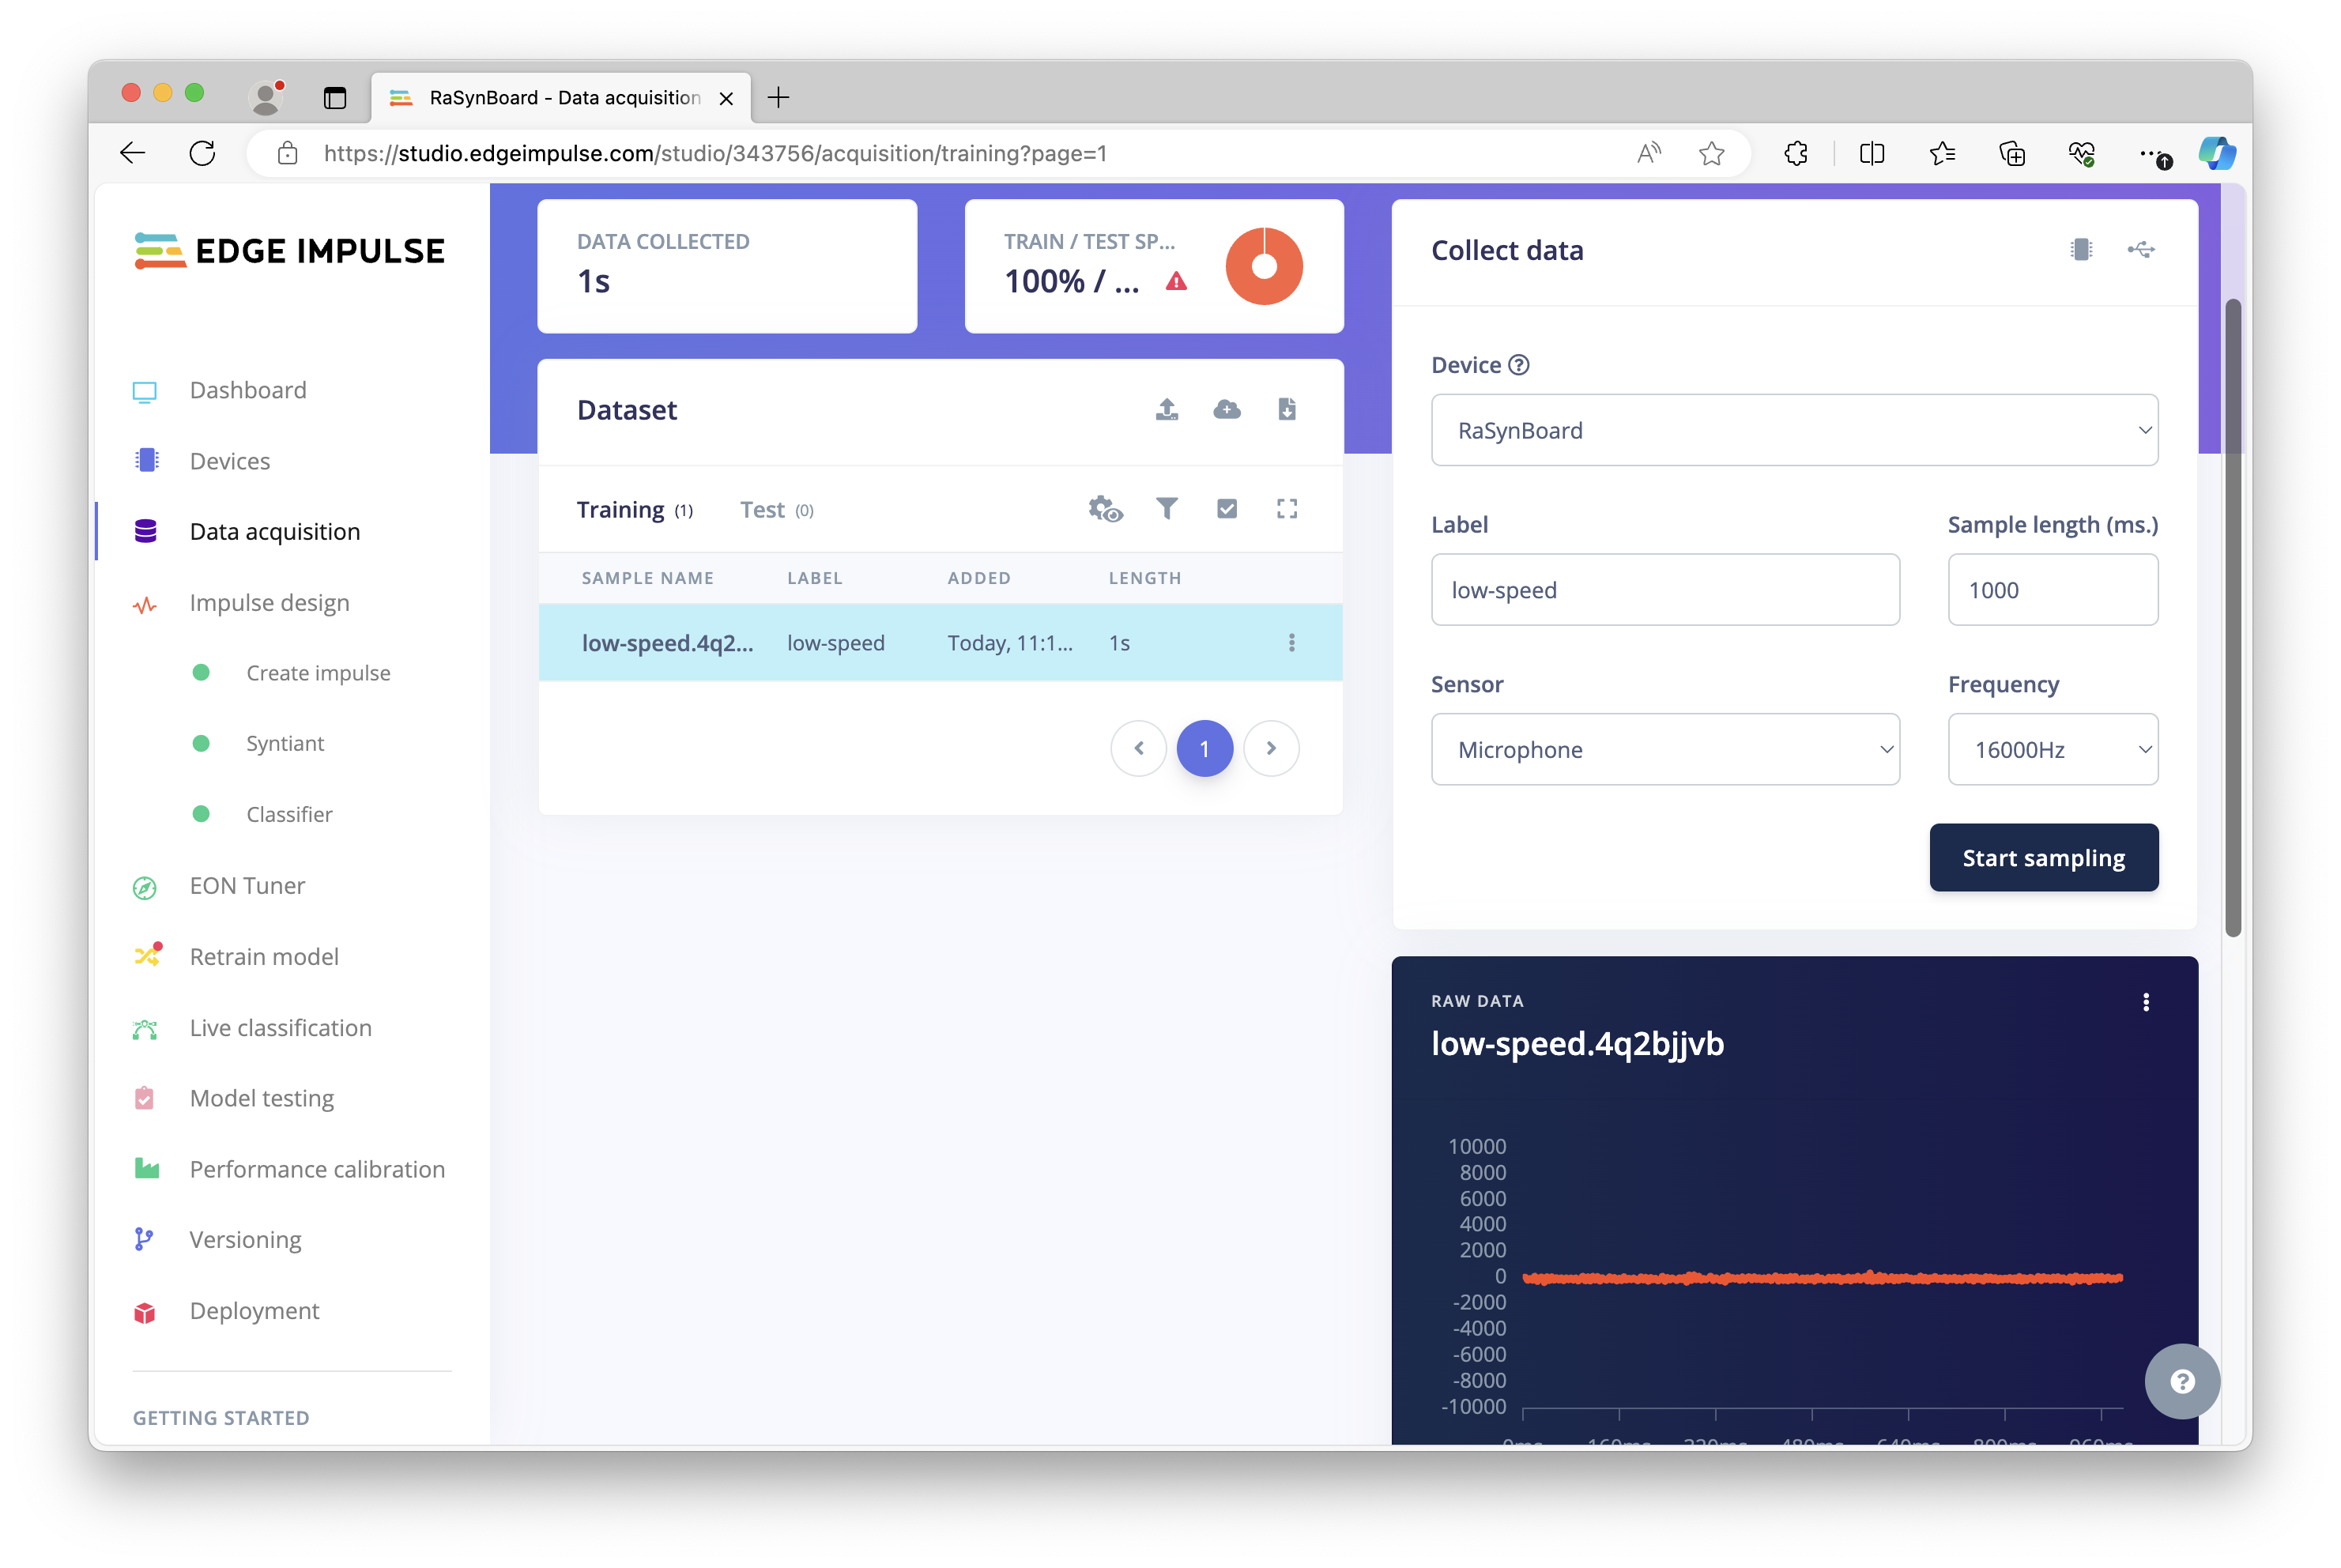The width and height of the screenshot is (2341, 1568).
Task: Click the download dataset icon
Action: click(x=1287, y=409)
